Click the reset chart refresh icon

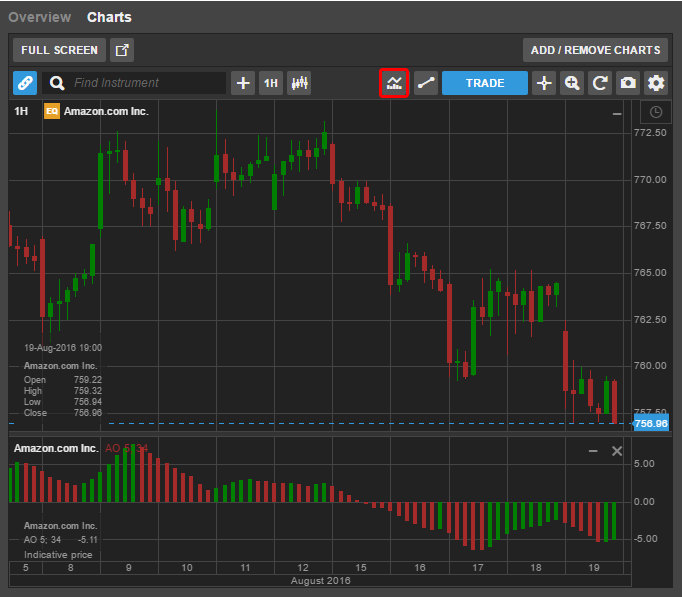pyautogui.click(x=600, y=83)
